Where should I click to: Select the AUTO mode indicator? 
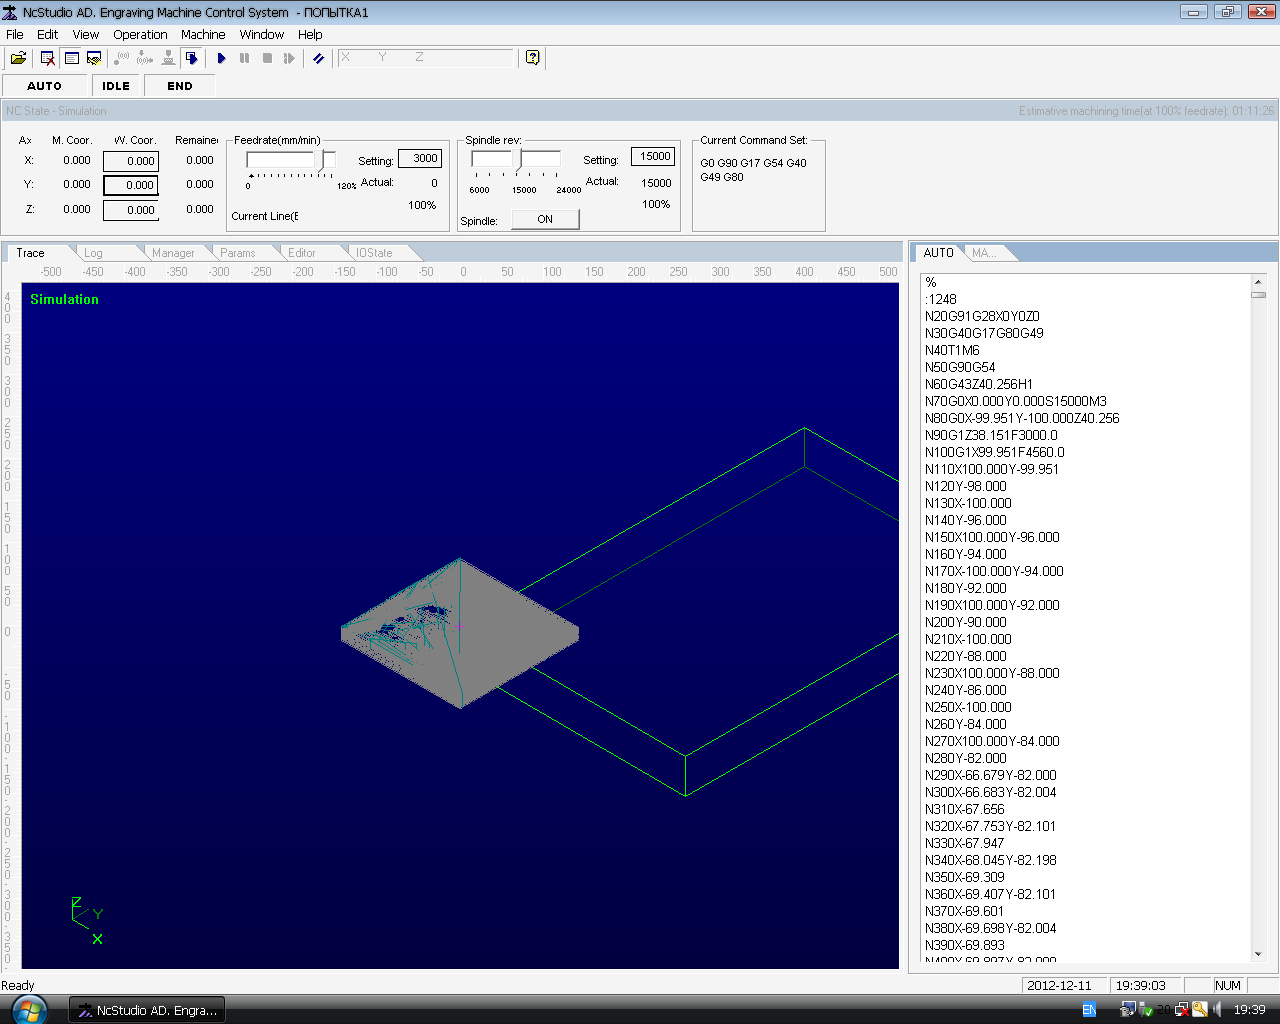44,86
